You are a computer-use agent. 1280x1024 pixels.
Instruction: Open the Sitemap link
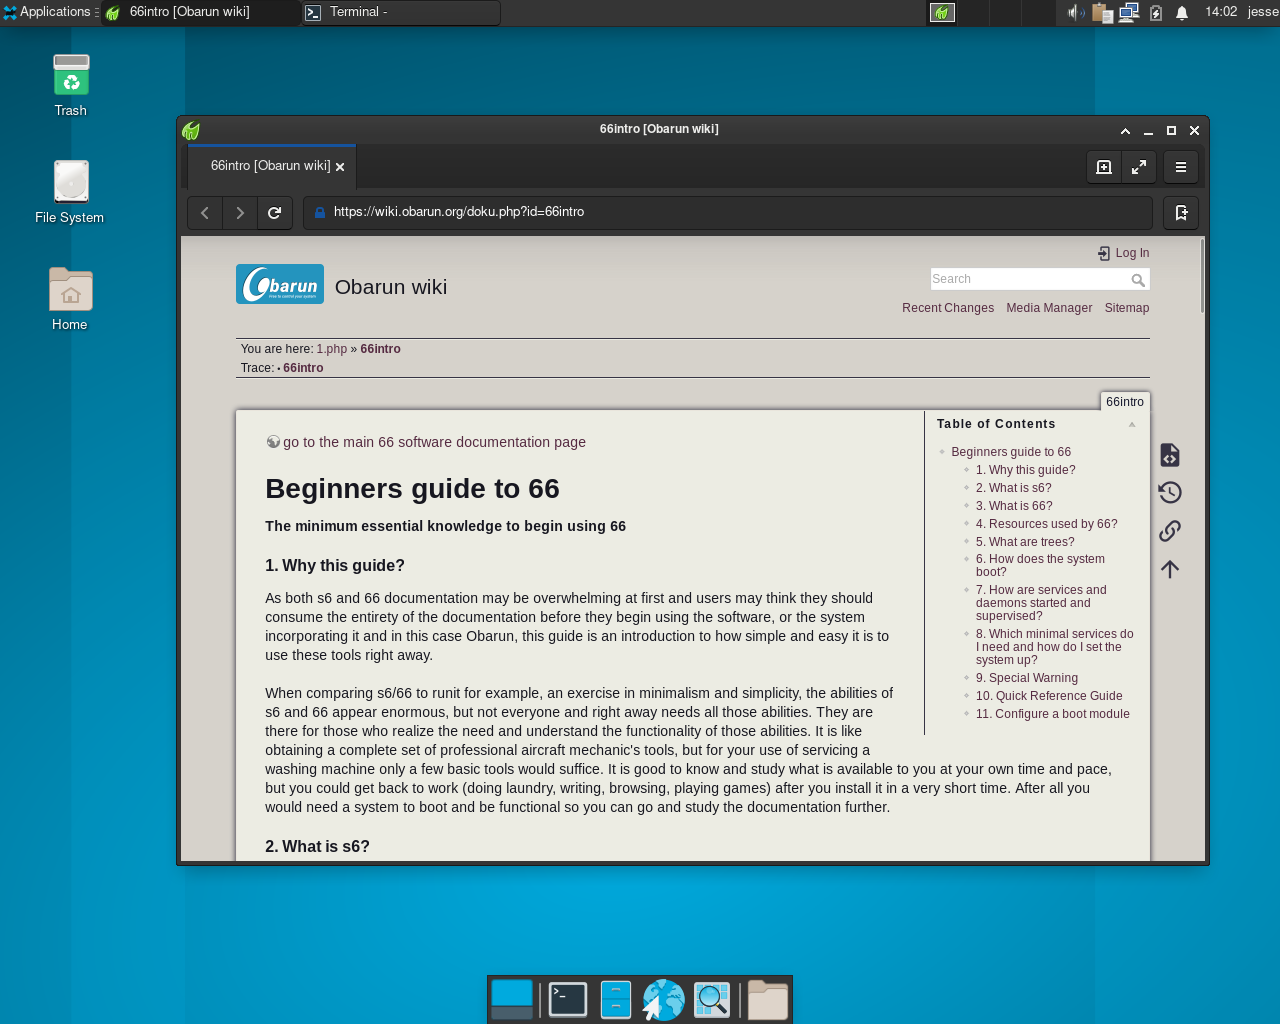[1127, 308]
